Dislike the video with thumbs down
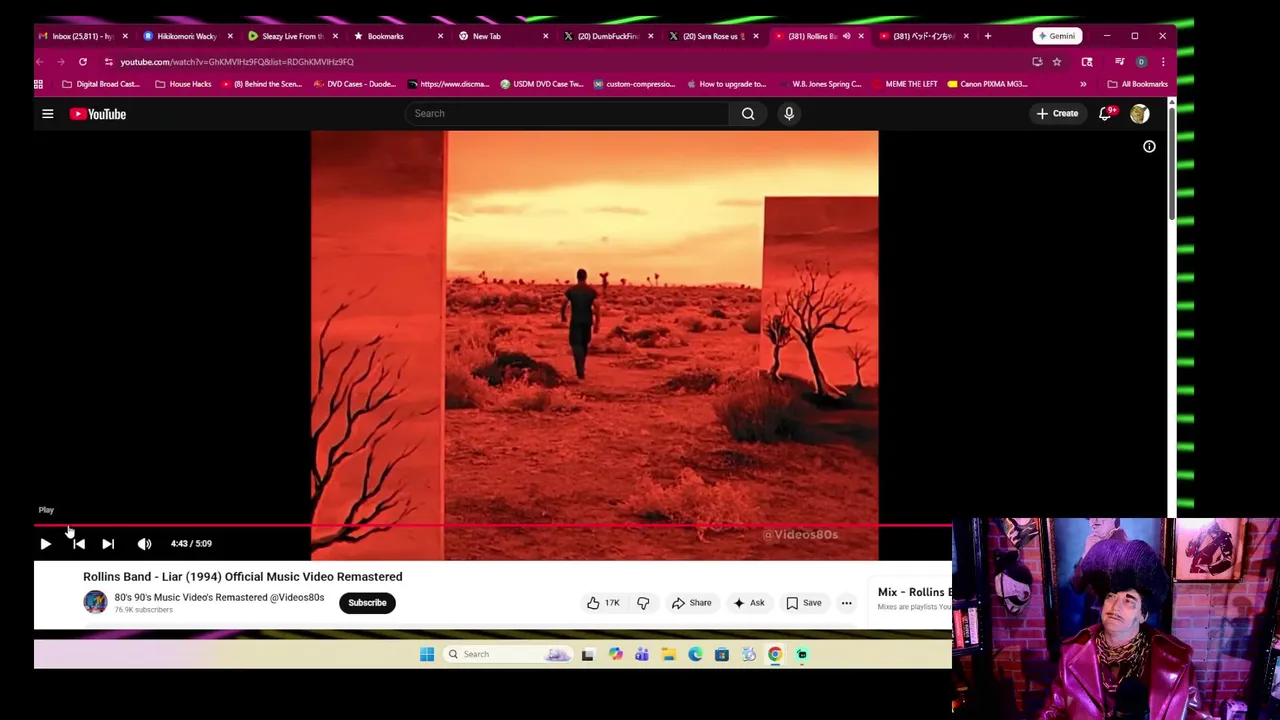Viewport: 1280px width, 720px height. pos(643,603)
